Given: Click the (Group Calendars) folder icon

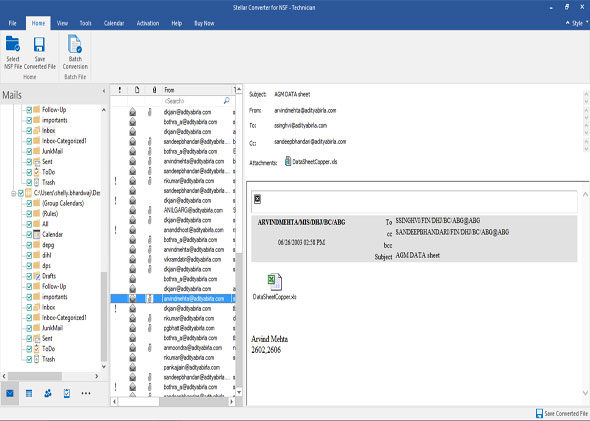Looking at the screenshot, I should [36, 203].
